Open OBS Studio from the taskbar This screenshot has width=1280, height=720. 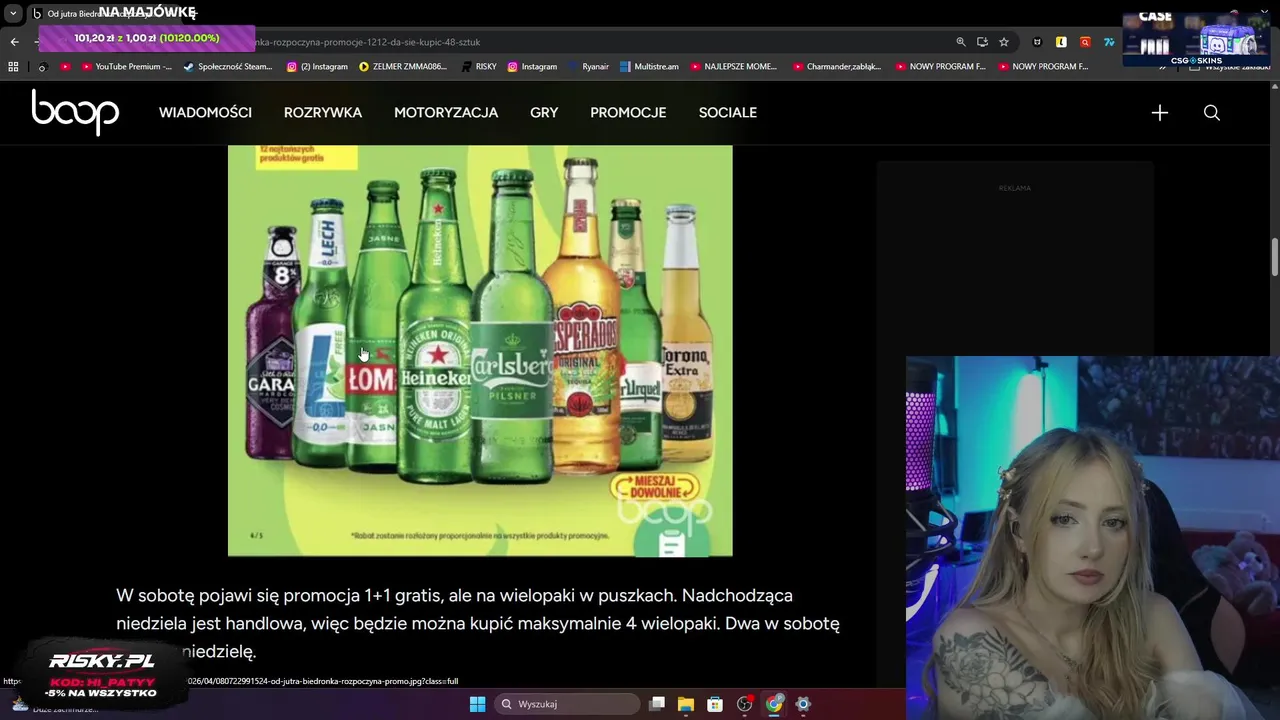pos(744,704)
